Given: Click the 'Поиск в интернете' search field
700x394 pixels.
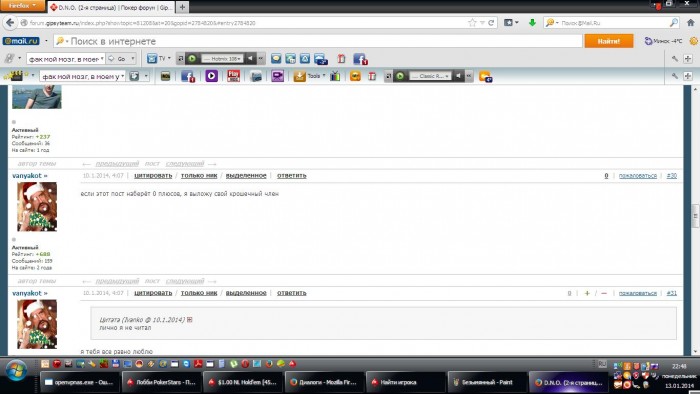Looking at the screenshot, I should [318, 41].
